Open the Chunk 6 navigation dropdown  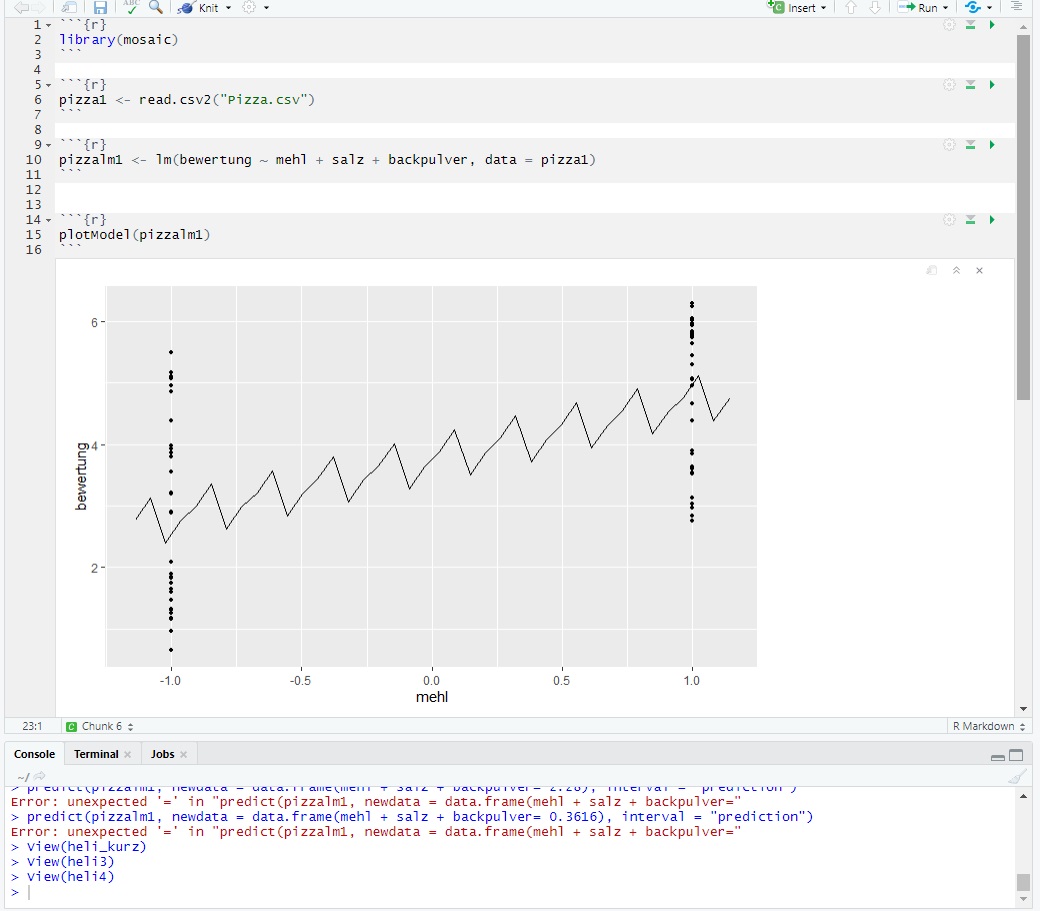tap(100, 726)
